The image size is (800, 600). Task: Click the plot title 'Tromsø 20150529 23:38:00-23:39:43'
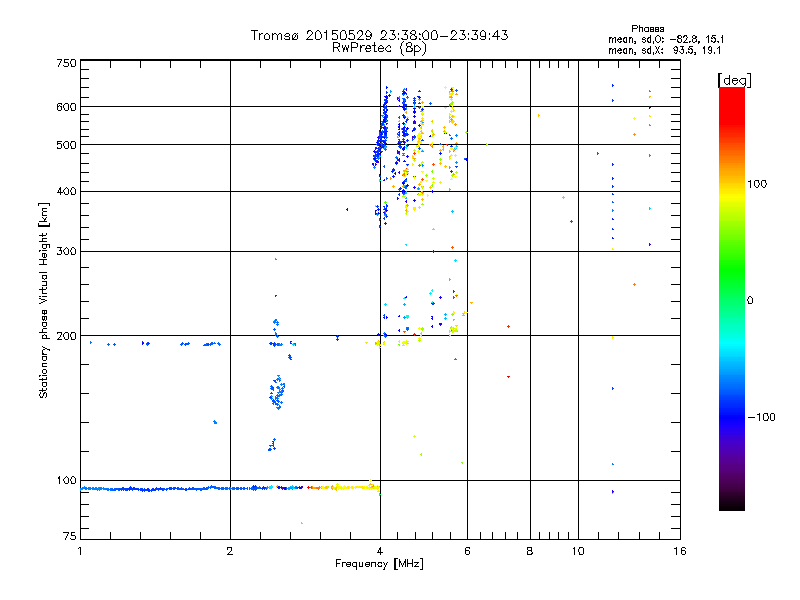pos(379,35)
